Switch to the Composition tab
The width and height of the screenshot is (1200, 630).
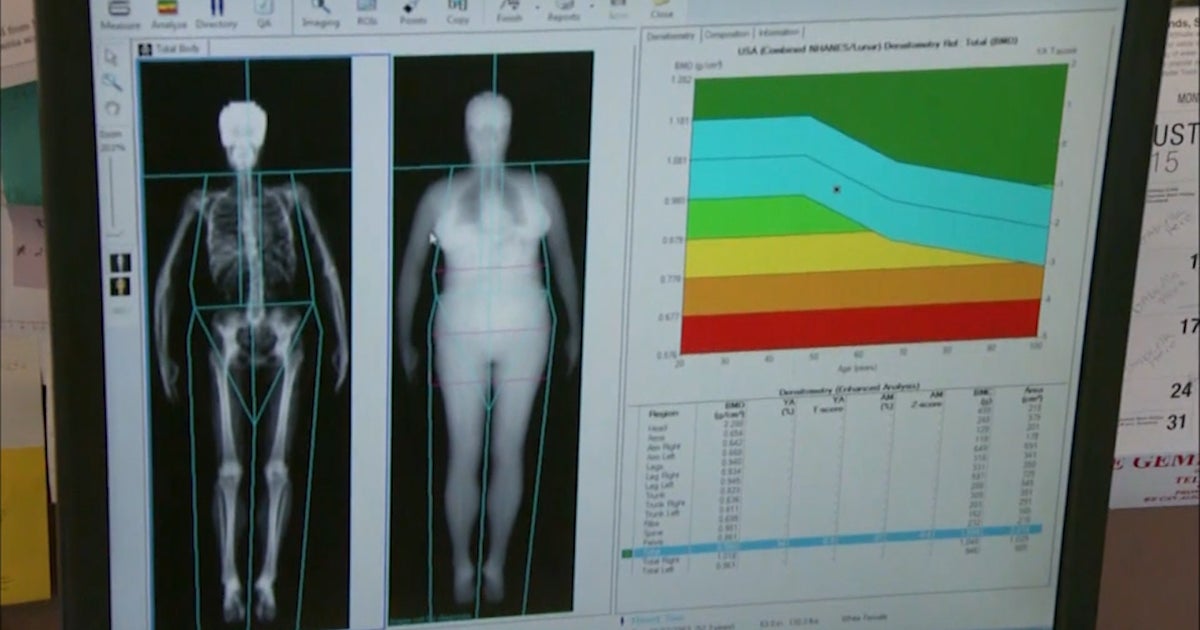(725, 33)
